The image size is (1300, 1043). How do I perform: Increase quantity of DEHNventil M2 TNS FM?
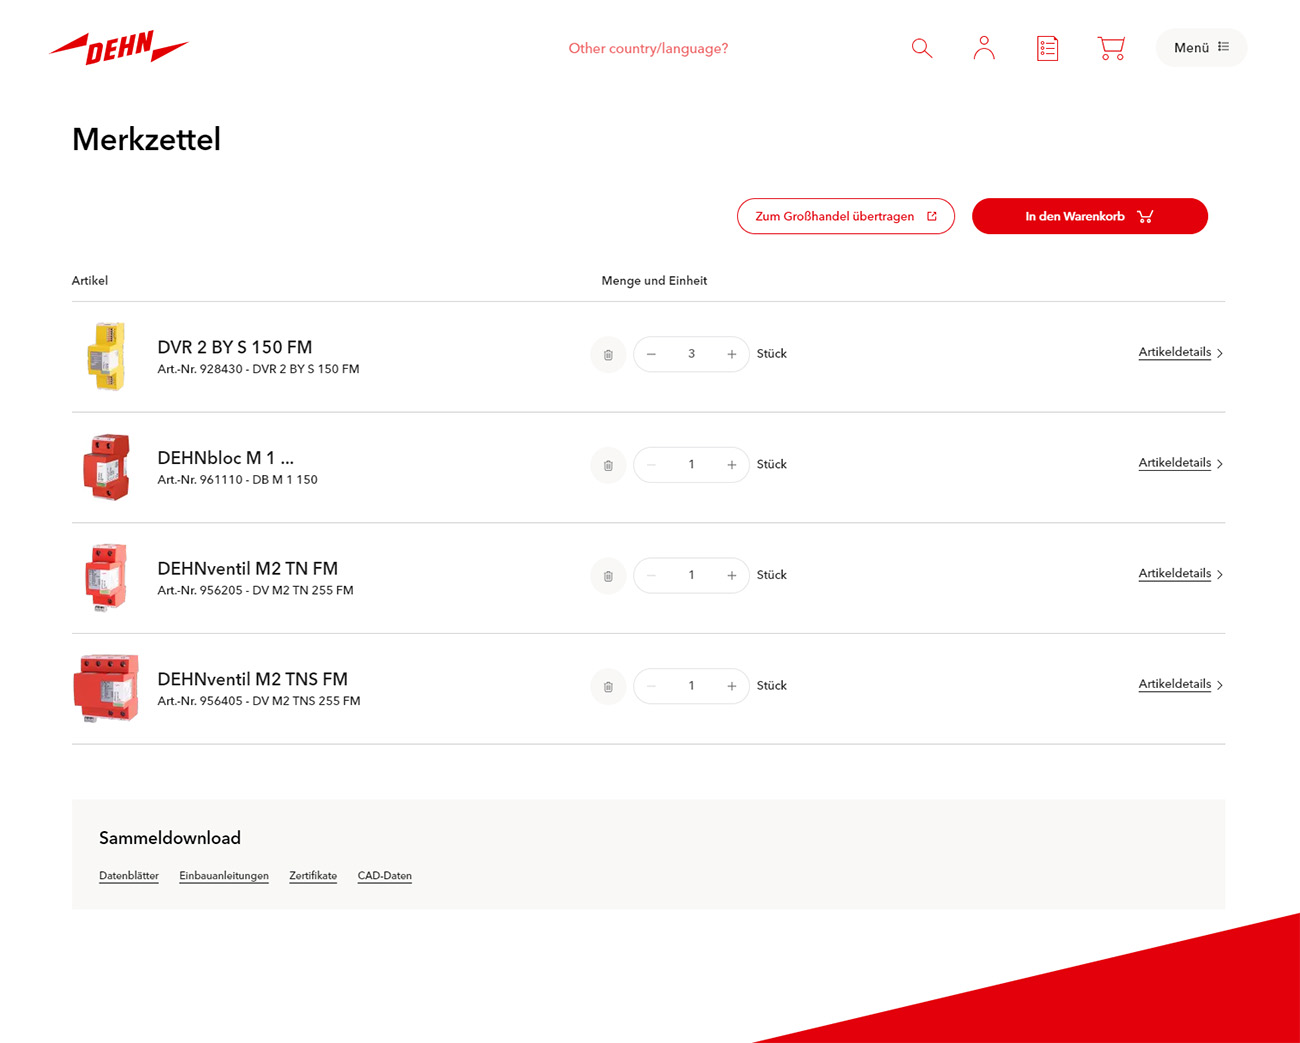[732, 686]
